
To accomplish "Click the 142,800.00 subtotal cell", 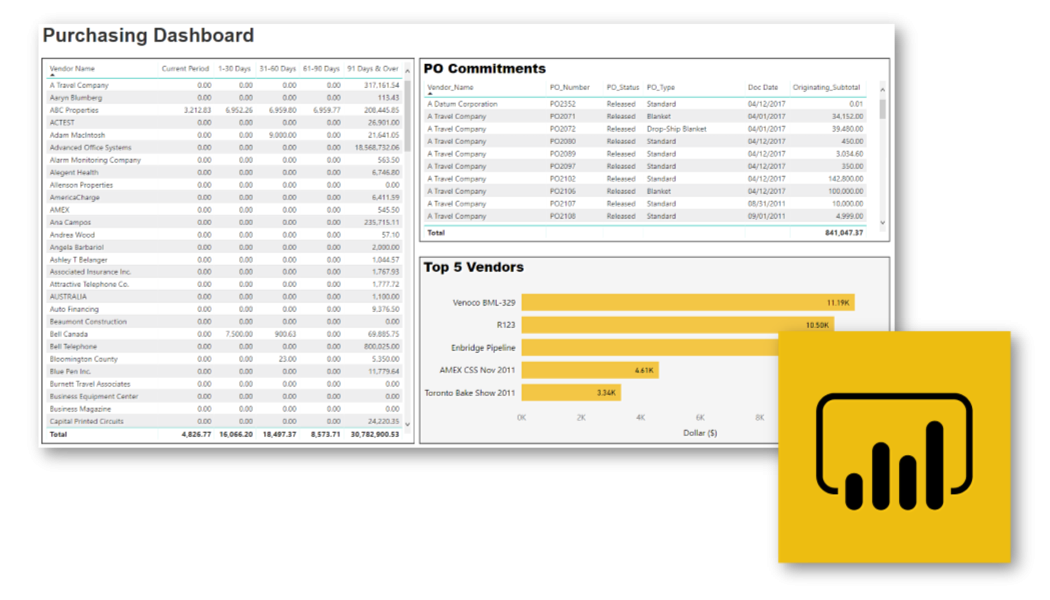I will point(846,179).
